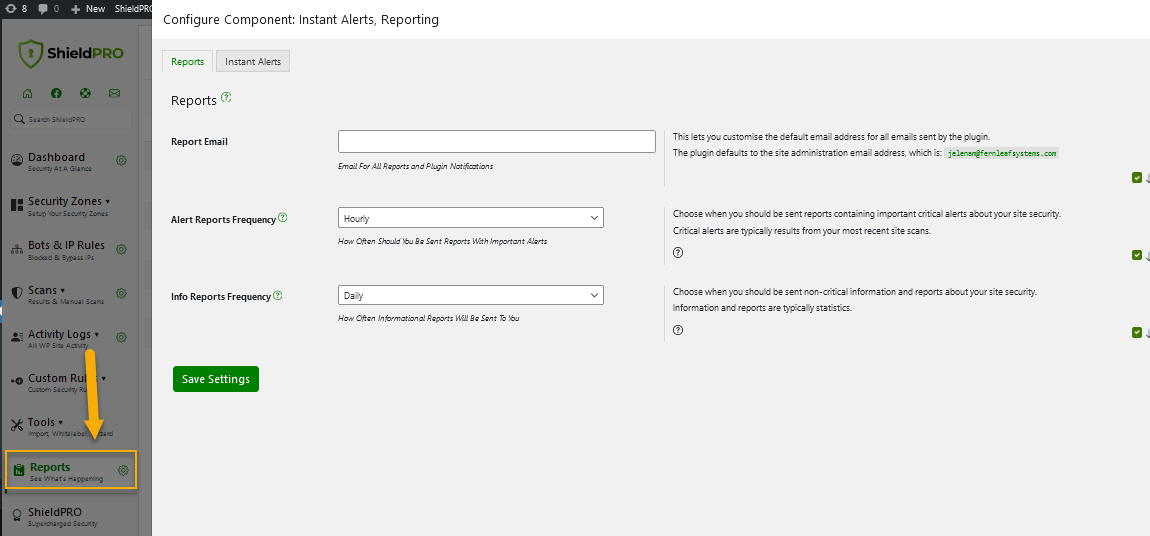Open Reports item in sidebar
Screen dimensions: 1150x536
pos(70,471)
